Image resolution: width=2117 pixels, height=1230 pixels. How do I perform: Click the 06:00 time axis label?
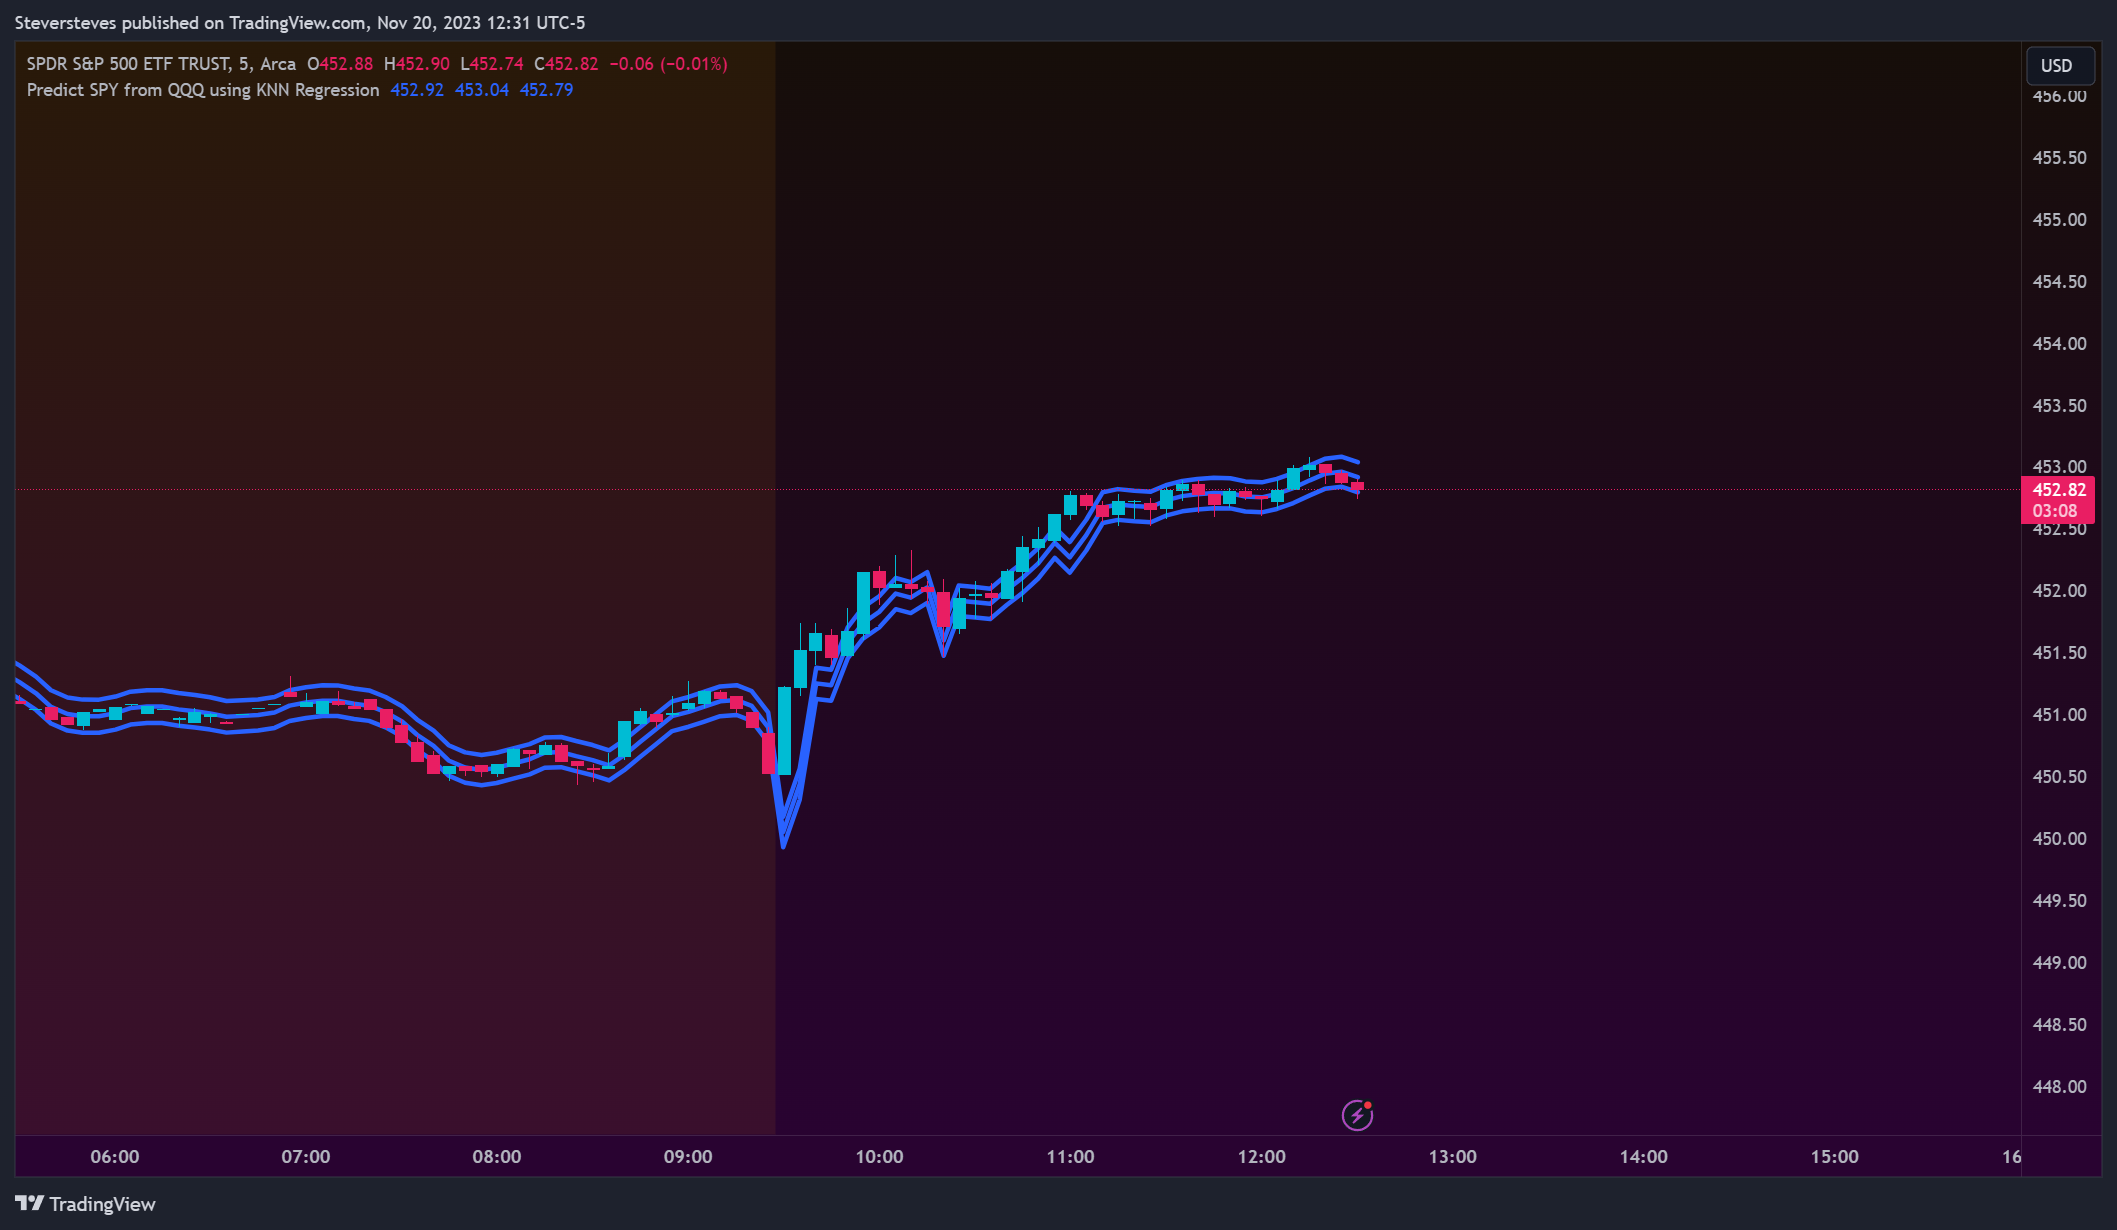point(115,1157)
